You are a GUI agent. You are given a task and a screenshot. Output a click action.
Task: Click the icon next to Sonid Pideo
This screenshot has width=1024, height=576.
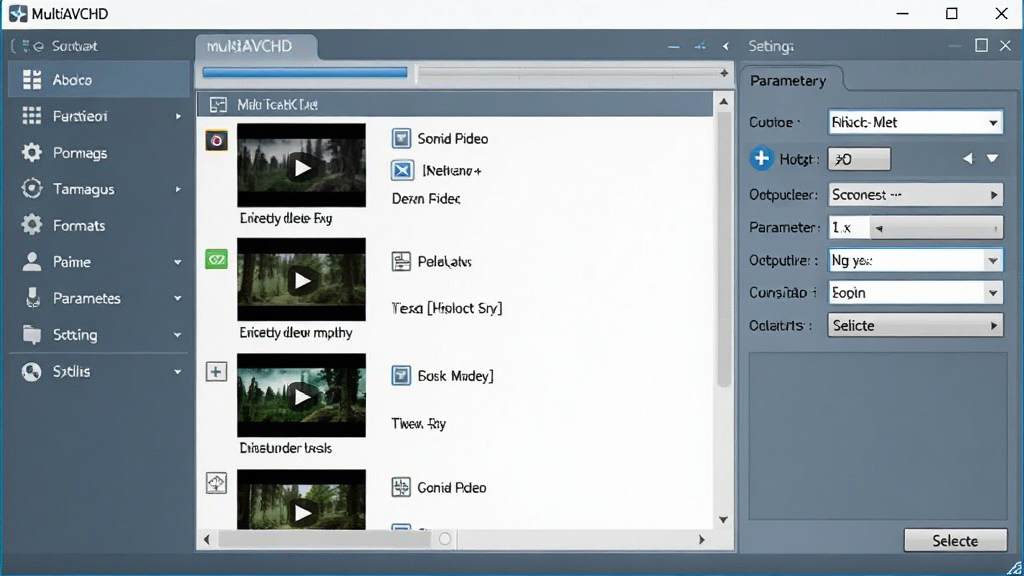(401, 138)
